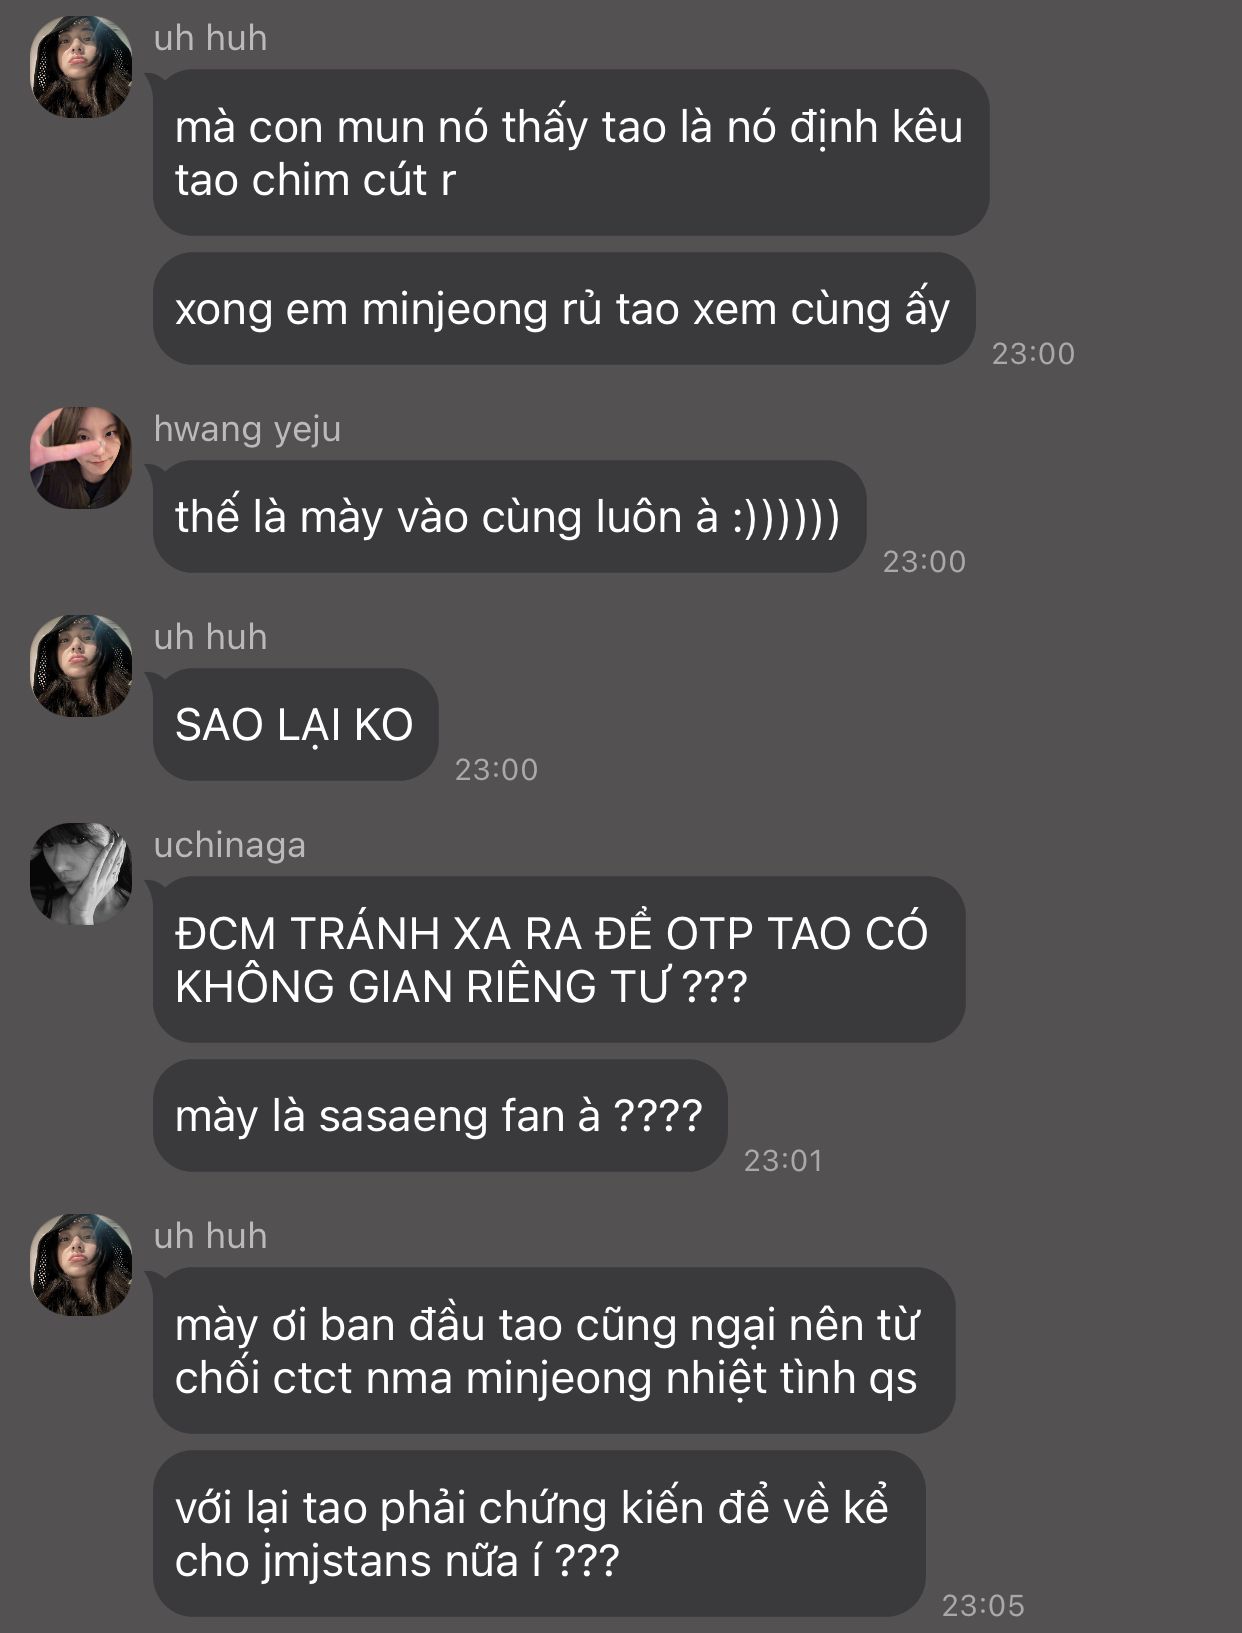Select message 'mà con mun nó thấy tao'

coord(571,153)
